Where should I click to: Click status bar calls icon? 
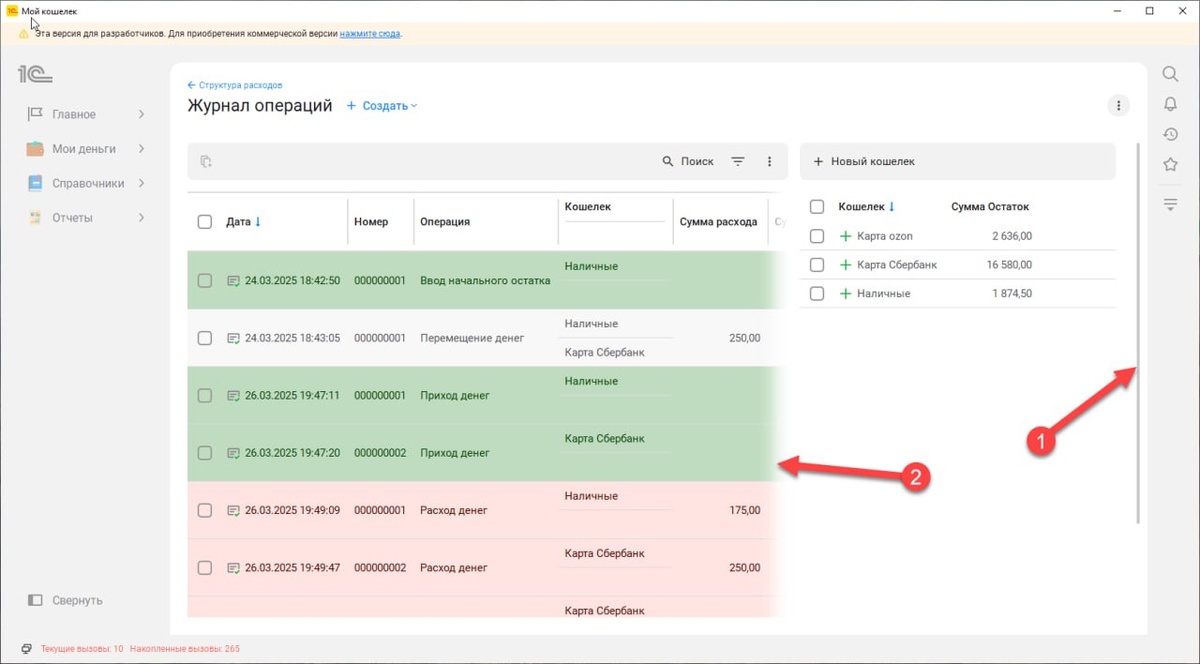point(26,649)
